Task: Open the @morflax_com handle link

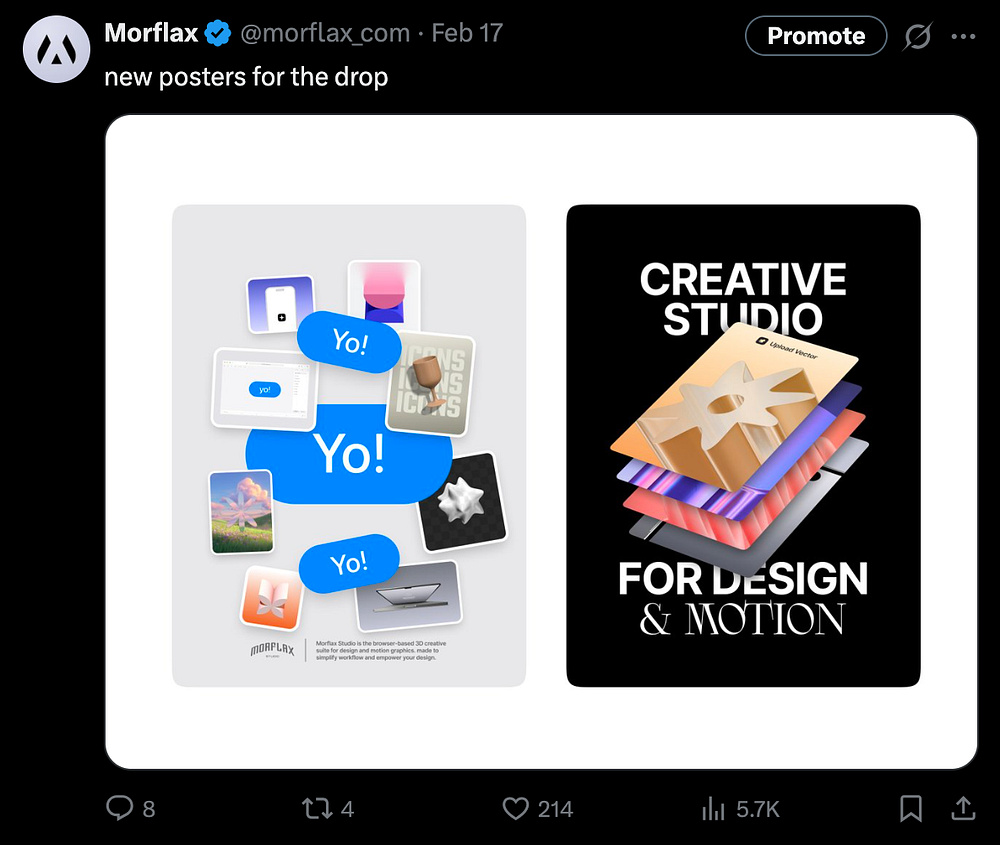Action: (326, 34)
